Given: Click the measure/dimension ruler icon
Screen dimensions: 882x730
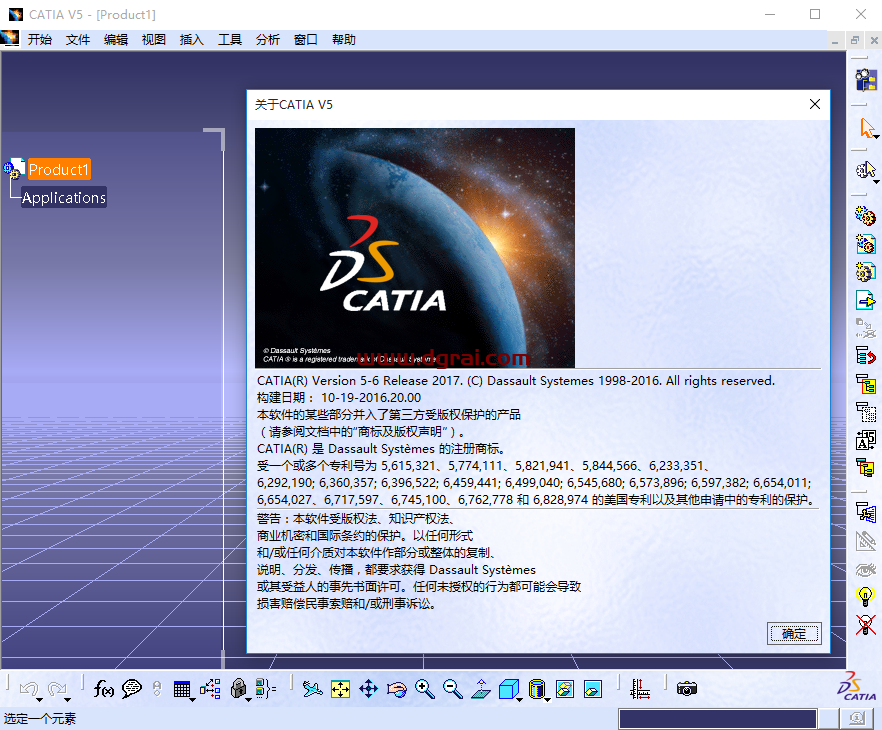Looking at the screenshot, I should (x=640, y=688).
